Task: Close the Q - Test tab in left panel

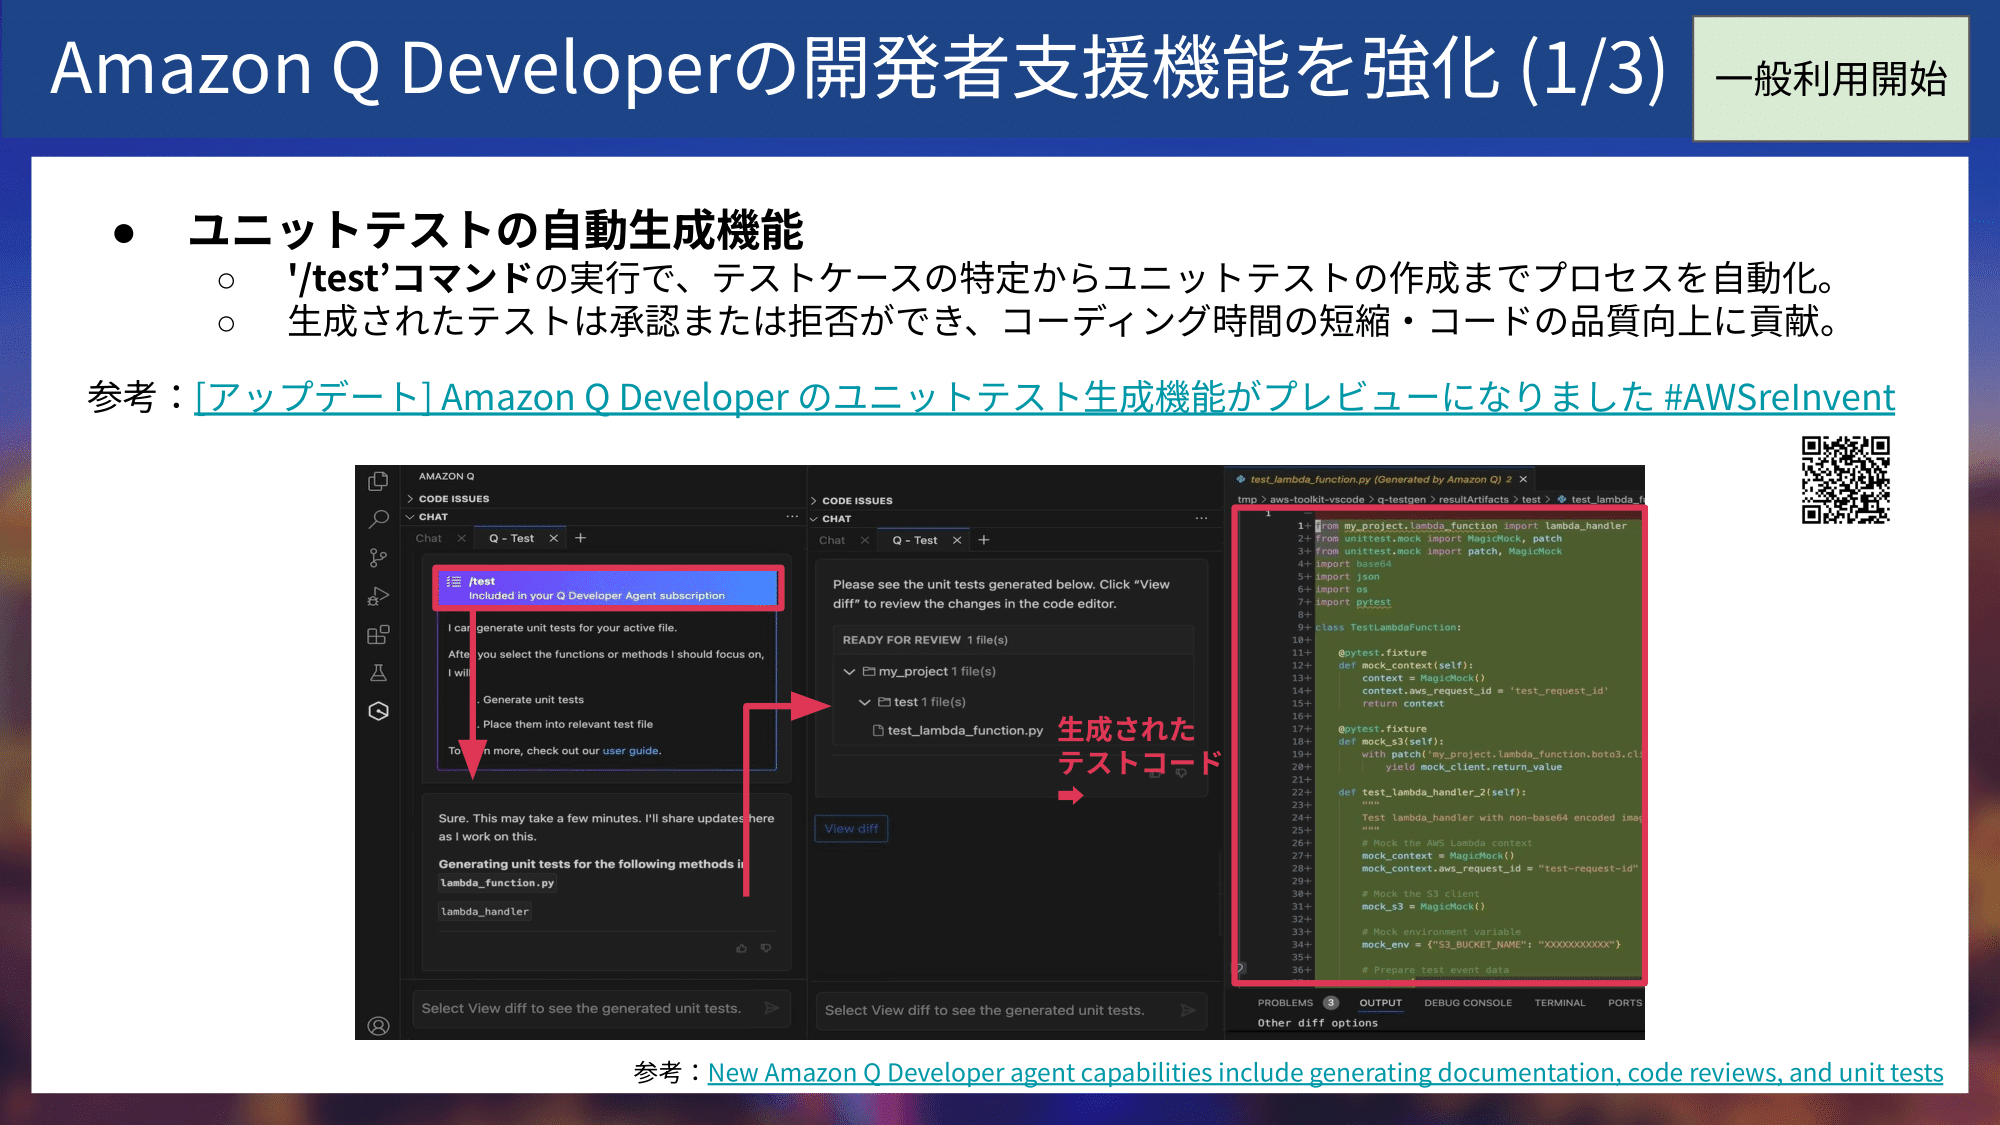Action: tap(553, 538)
